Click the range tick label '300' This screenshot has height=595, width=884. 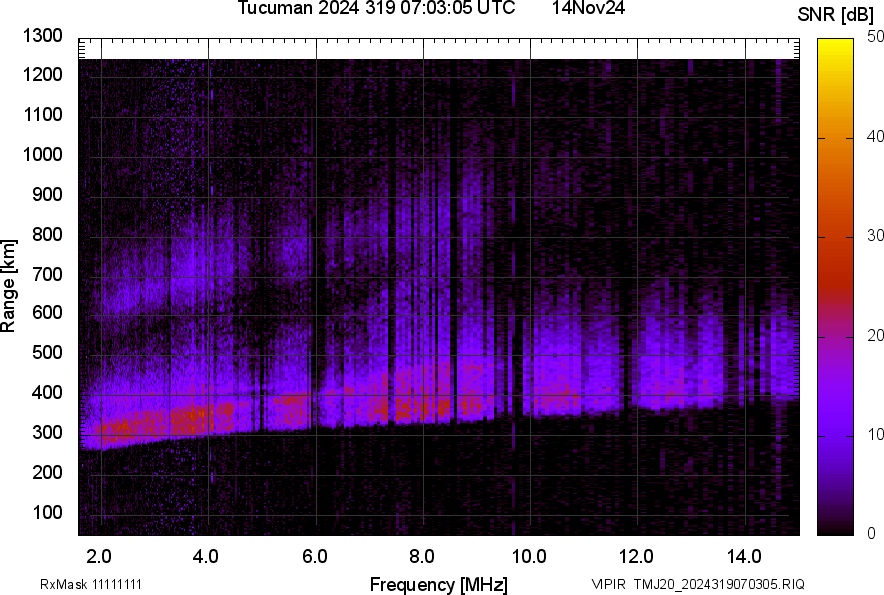(x=47, y=433)
